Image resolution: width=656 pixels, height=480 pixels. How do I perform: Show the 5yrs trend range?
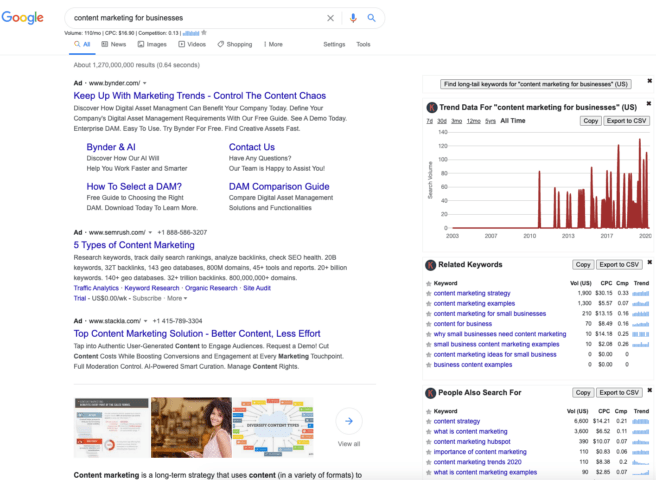pyautogui.click(x=490, y=121)
